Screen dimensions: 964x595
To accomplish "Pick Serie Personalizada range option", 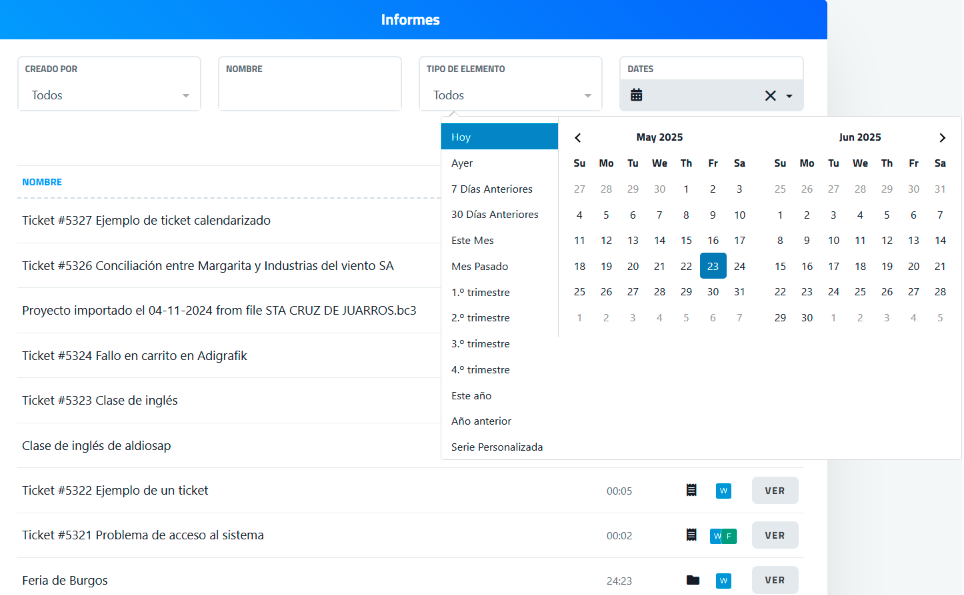I will coord(497,447).
